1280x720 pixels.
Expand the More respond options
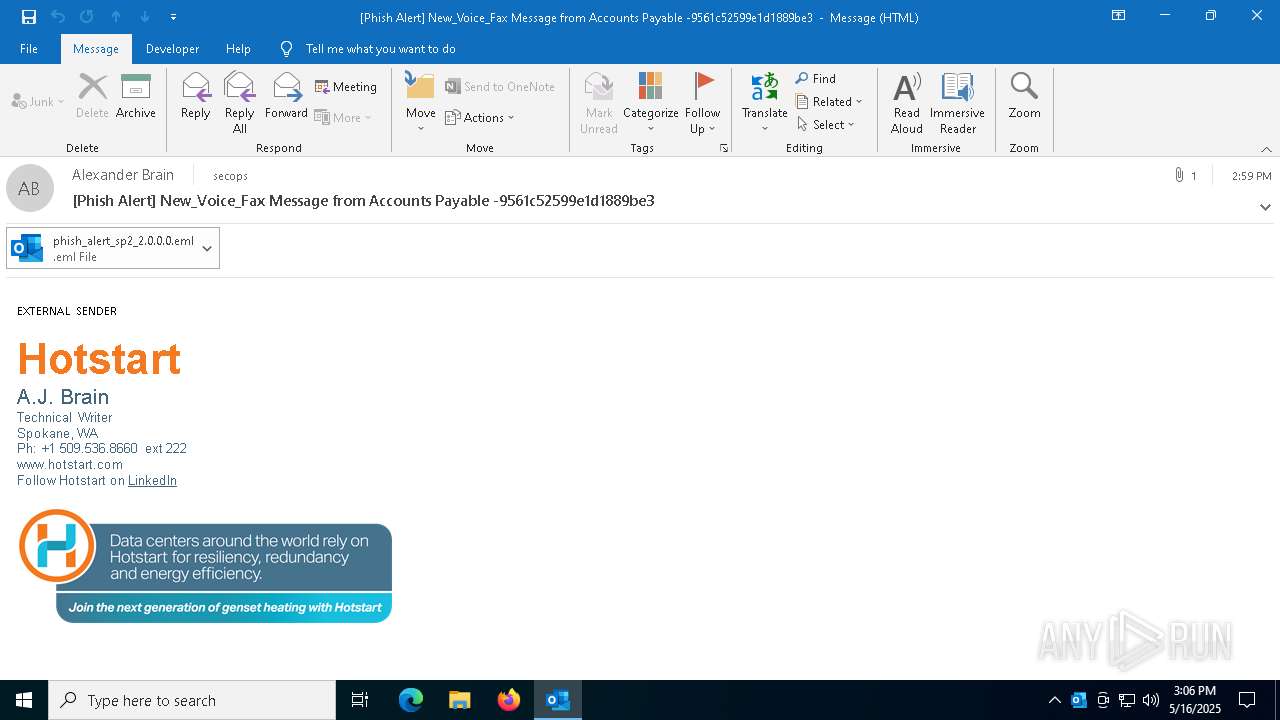click(x=343, y=117)
